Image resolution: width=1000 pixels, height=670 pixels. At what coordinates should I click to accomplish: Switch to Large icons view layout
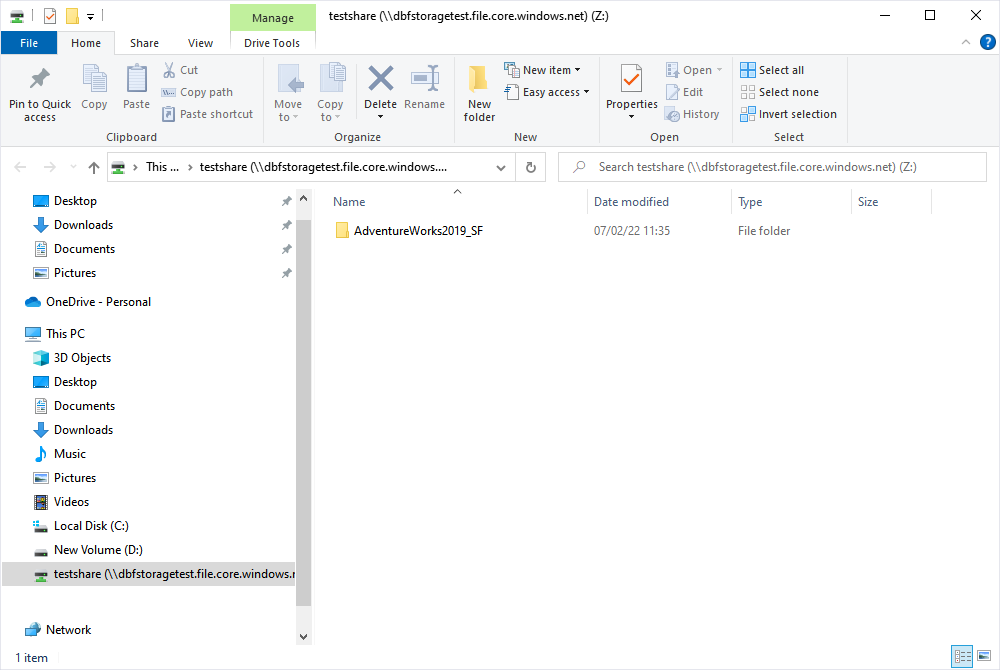(984, 656)
